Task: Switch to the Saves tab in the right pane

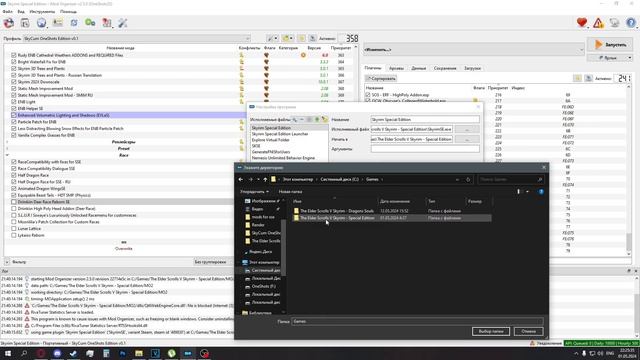Action: pyautogui.click(x=445, y=68)
